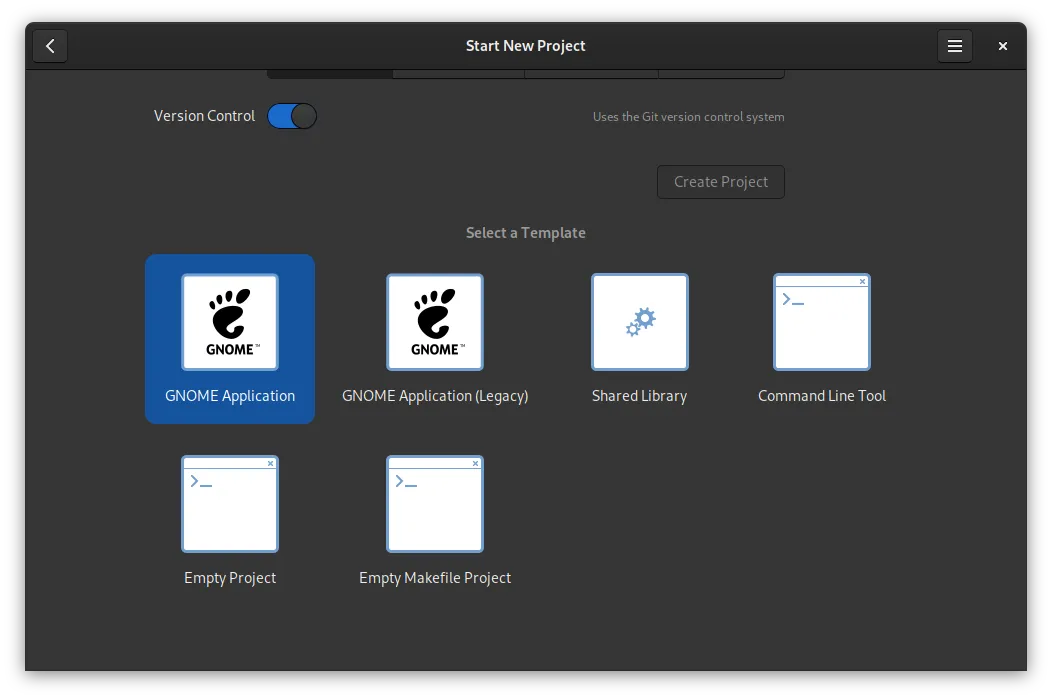
Task: Select the Command Line Tool terminal icon
Action: pyautogui.click(x=822, y=322)
